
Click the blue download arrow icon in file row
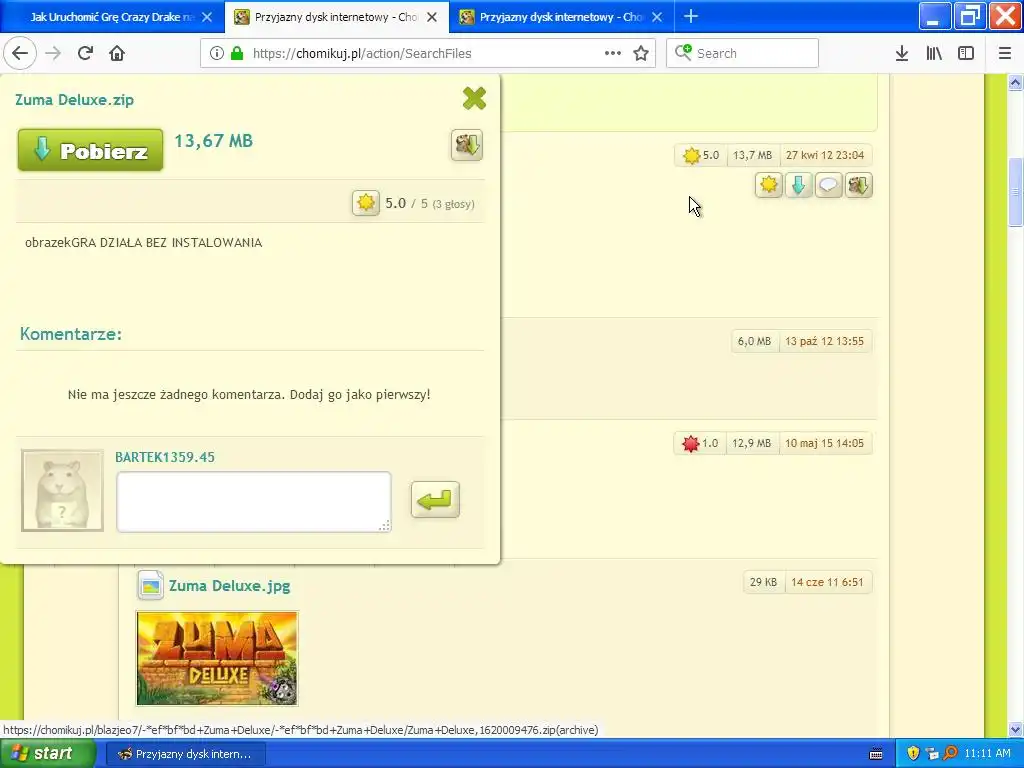pos(798,185)
